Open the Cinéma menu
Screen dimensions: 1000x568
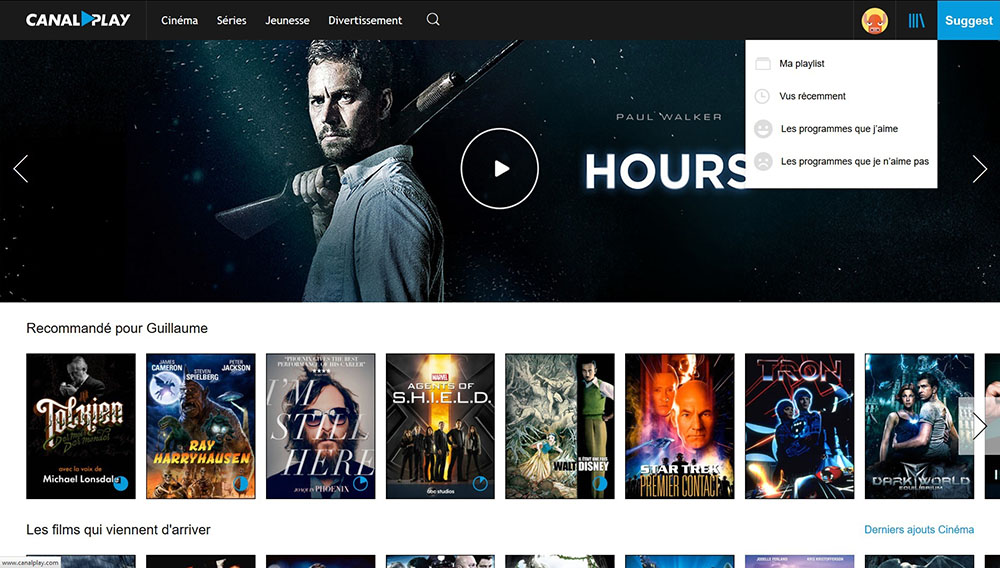tap(179, 20)
